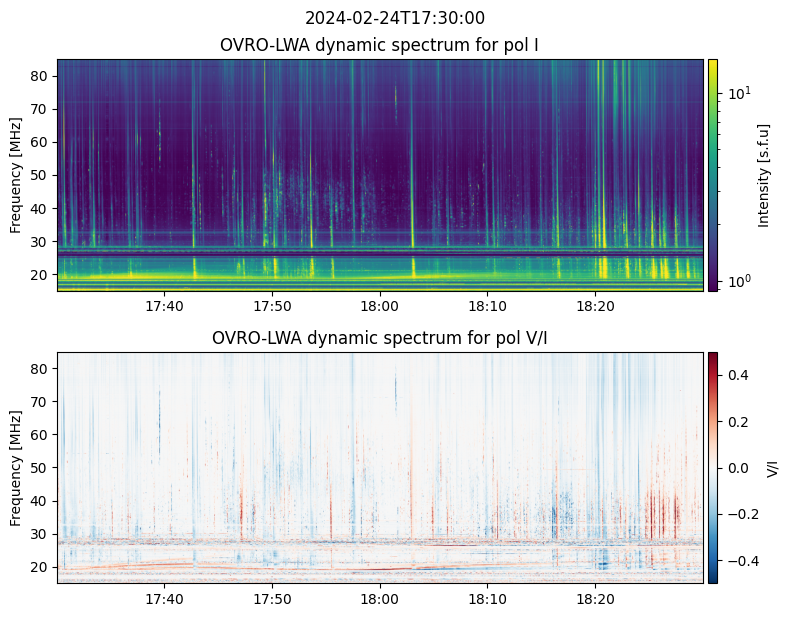The width and height of the screenshot is (790, 617).
Task: Pick the yellow top of the intensity colorbar
Action: point(713,64)
